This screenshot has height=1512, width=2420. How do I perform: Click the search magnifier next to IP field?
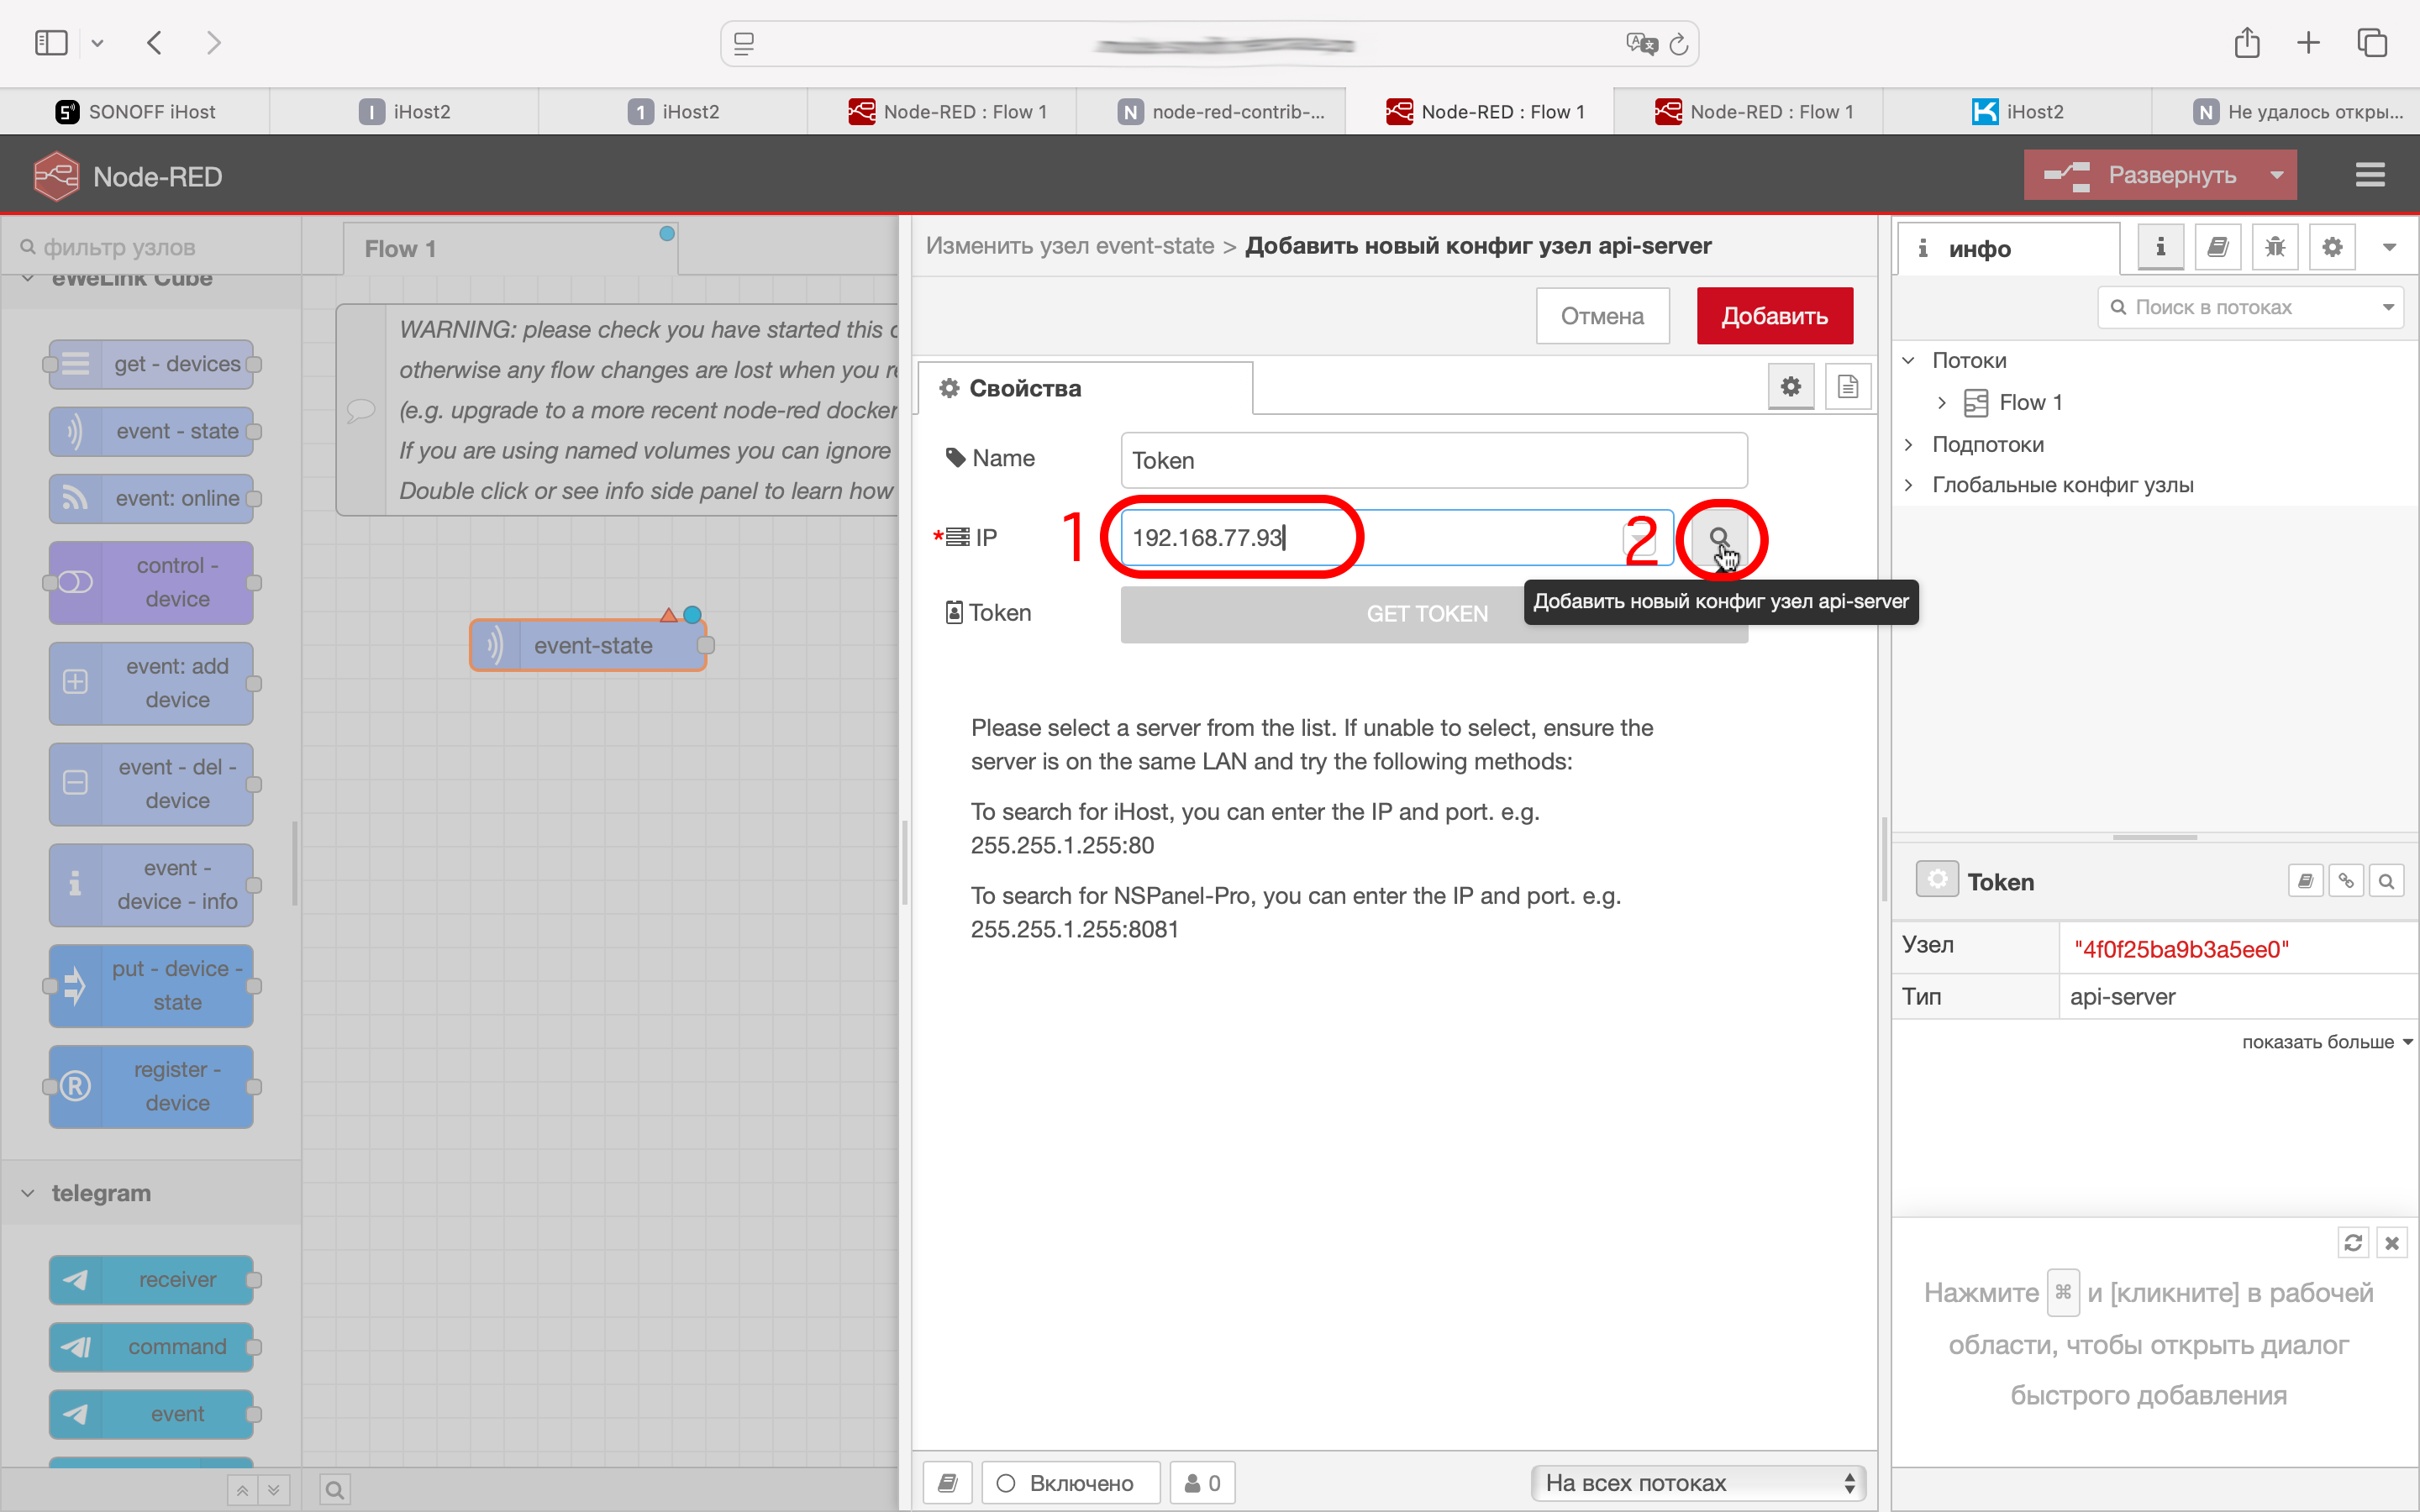[x=1718, y=538]
